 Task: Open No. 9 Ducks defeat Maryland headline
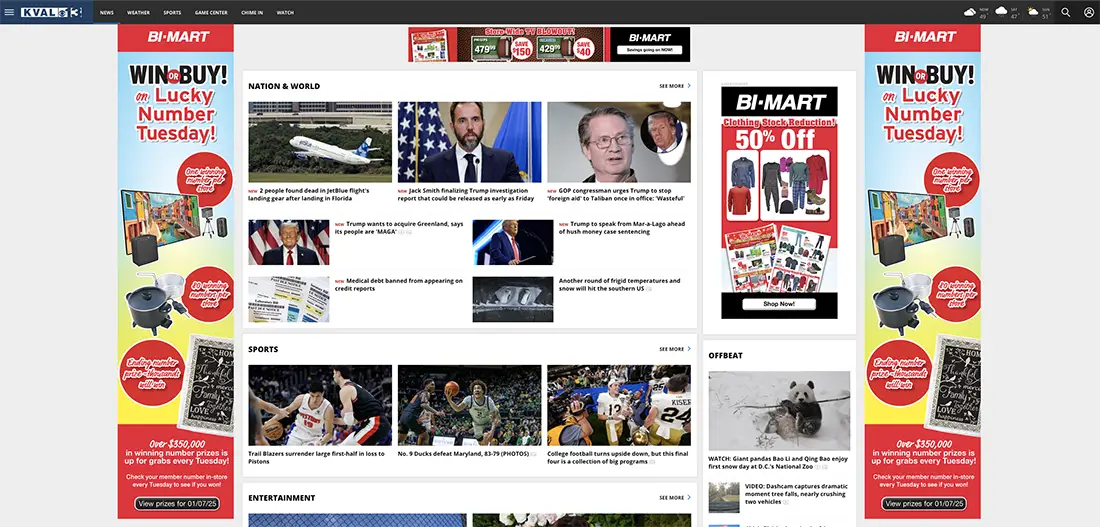pos(465,453)
